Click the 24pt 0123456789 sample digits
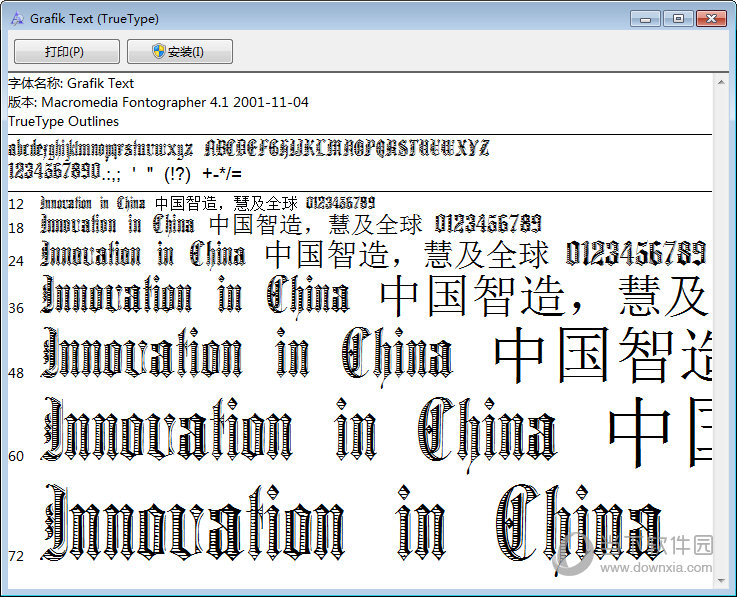The image size is (737, 597). [636, 253]
